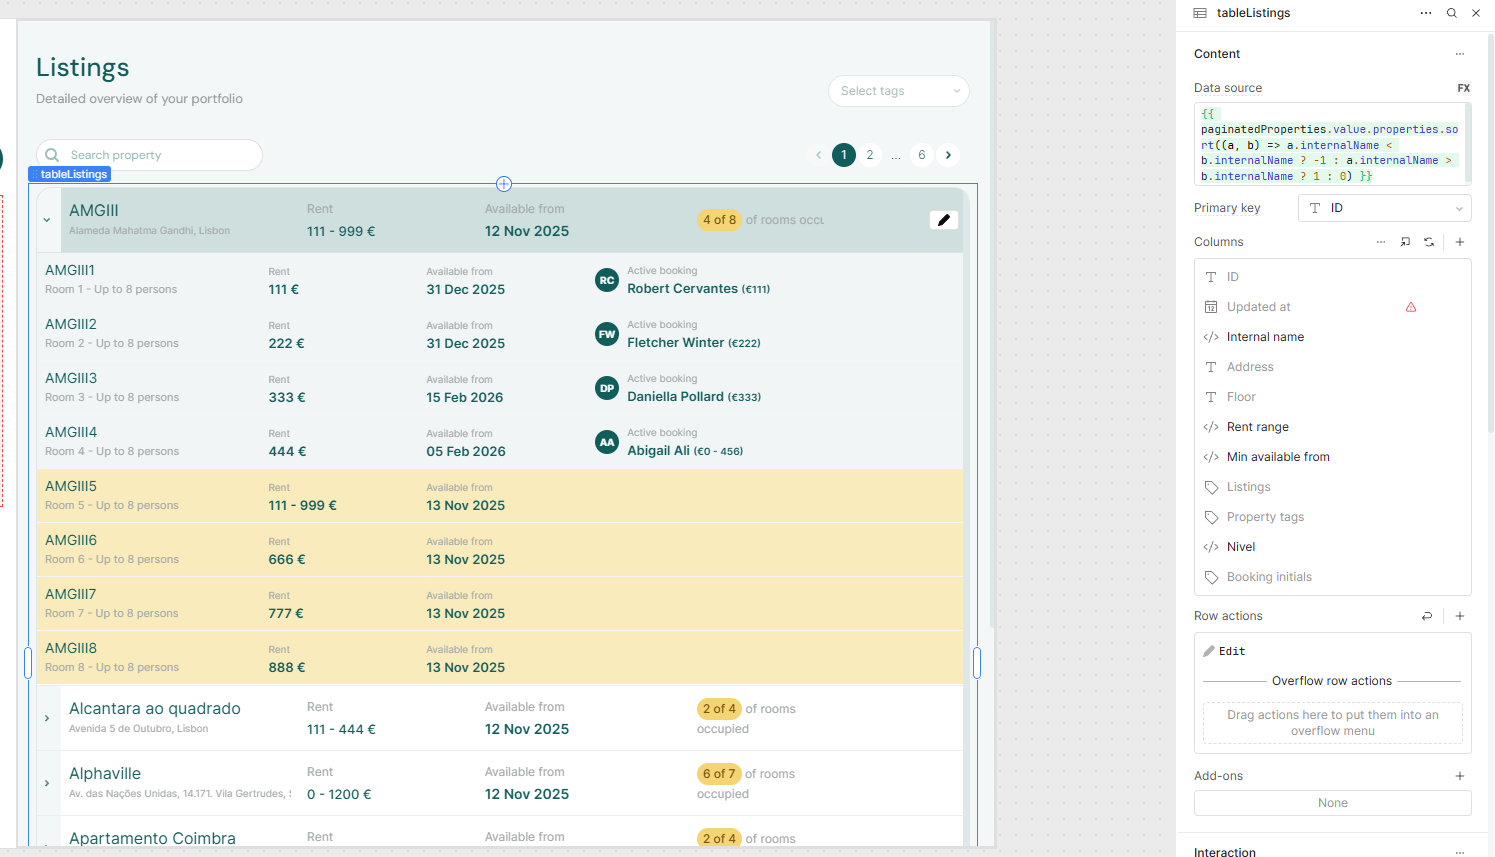The width and height of the screenshot is (1495, 857).
Task: Add a row action with the plus icon
Action: pos(1460,616)
